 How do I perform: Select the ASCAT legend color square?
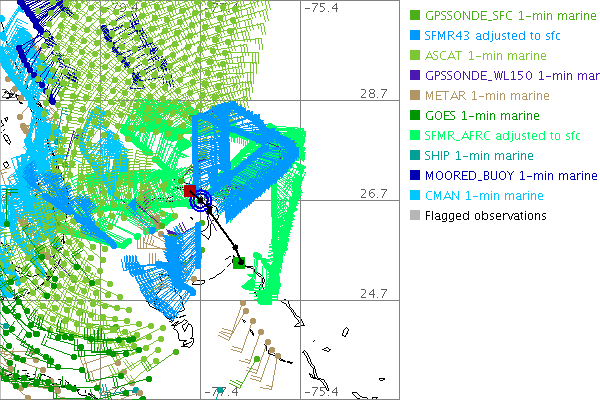(415, 55)
